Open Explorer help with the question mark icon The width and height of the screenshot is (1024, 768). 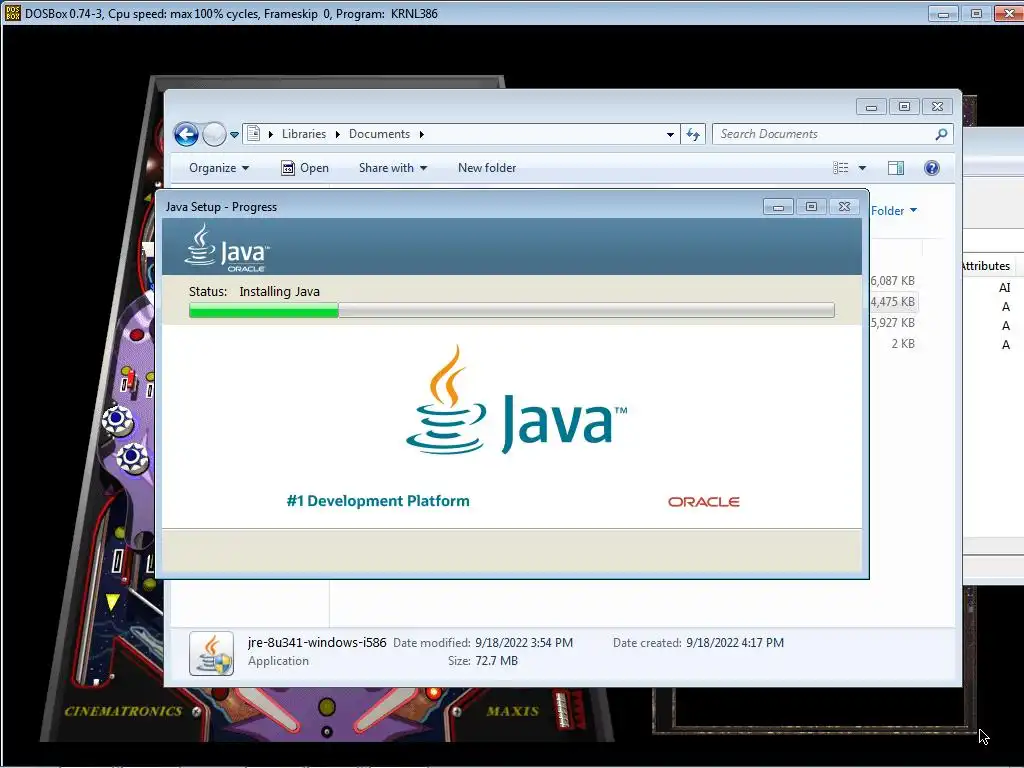coord(932,168)
